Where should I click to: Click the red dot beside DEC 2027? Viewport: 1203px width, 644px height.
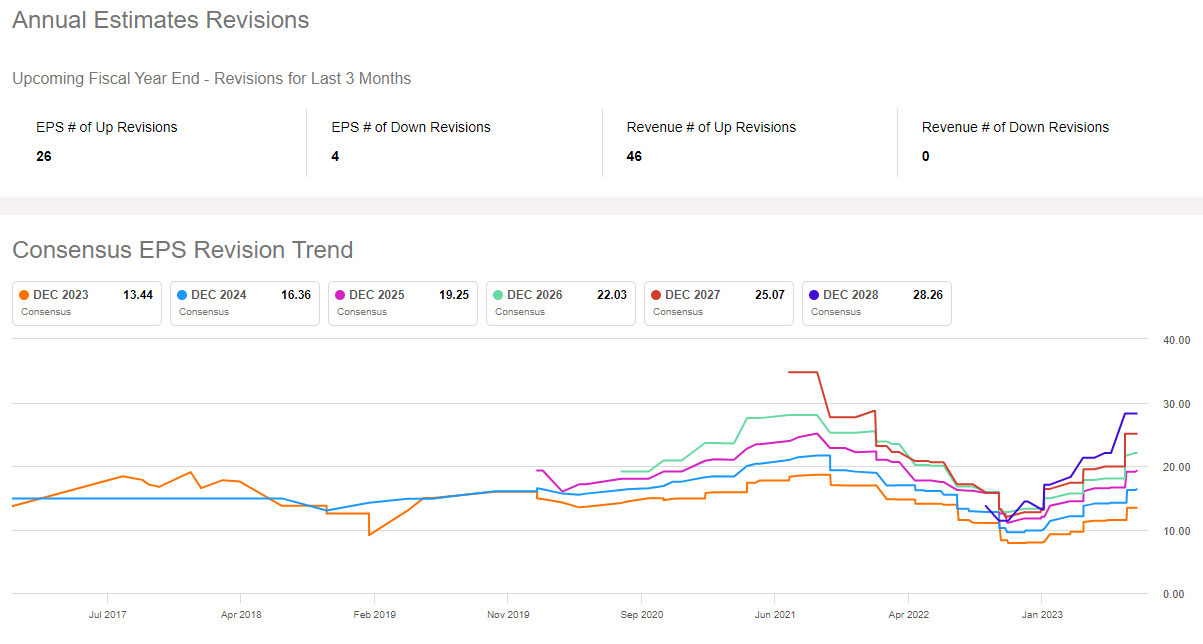[656, 295]
